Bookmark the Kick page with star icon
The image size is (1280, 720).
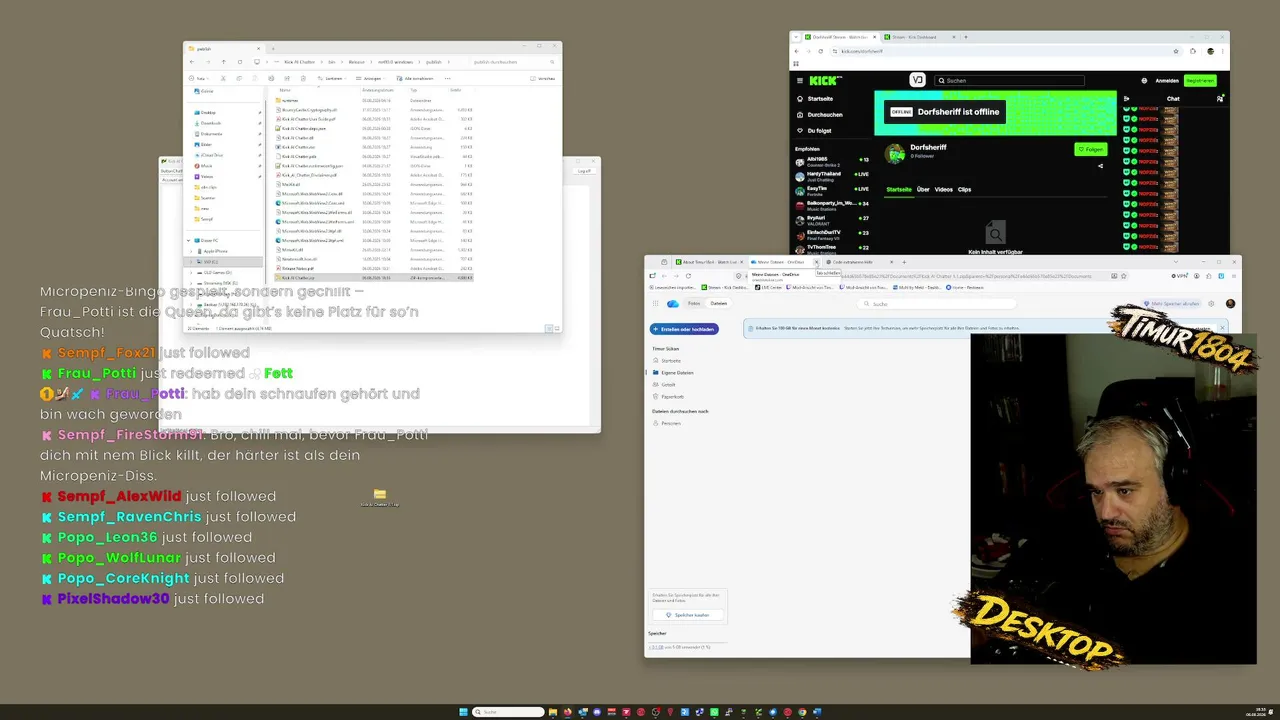[x=1176, y=51]
